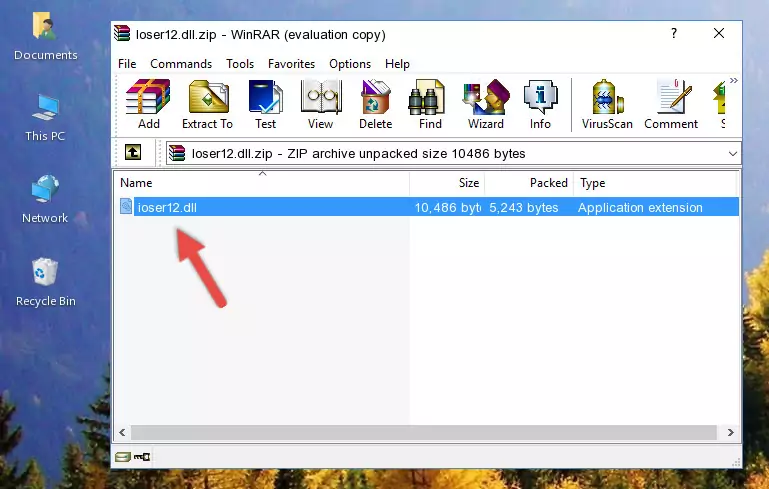Open the Options menu
The height and width of the screenshot is (489, 769).
click(x=350, y=64)
